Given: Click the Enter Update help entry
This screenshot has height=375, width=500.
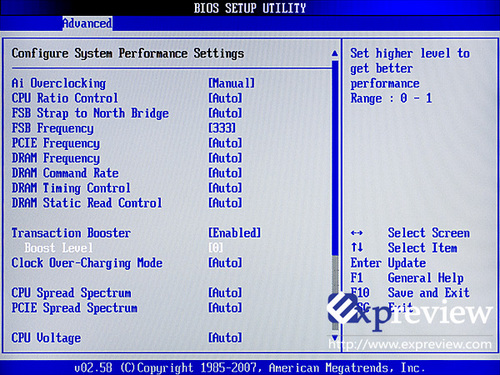Looking at the screenshot, I should click(388, 263).
